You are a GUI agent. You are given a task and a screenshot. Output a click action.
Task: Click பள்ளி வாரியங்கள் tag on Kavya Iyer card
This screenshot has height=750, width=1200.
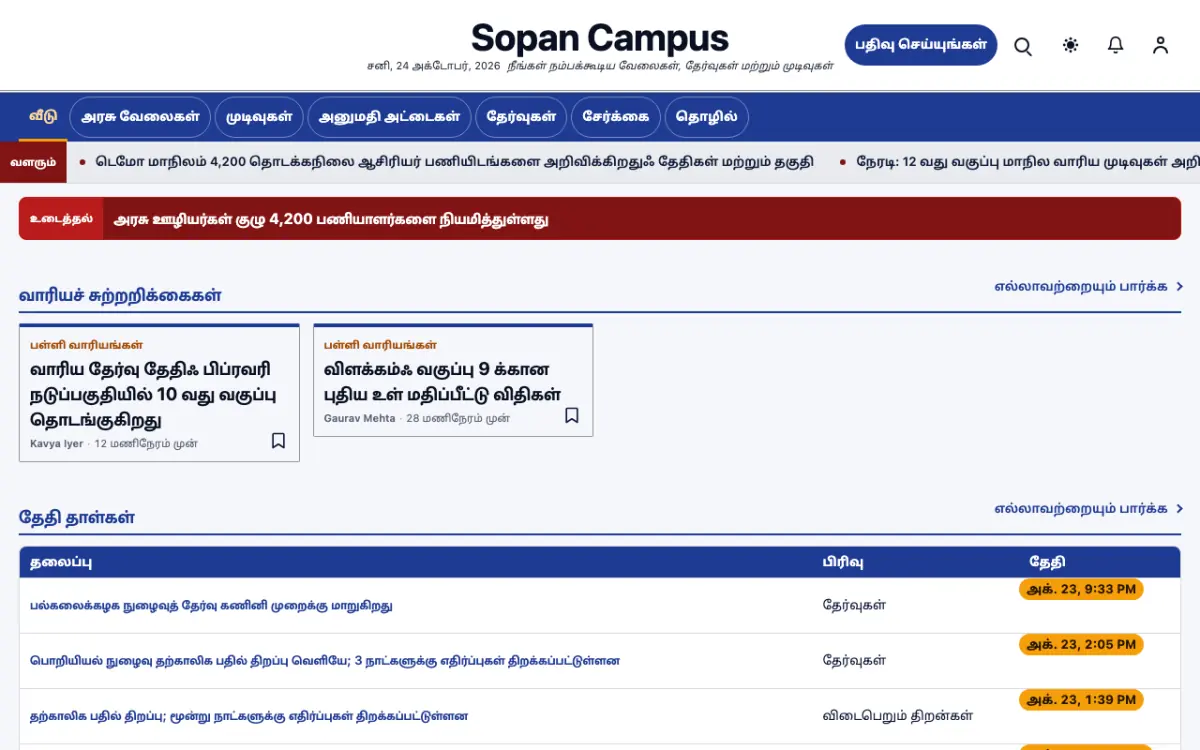(86, 344)
